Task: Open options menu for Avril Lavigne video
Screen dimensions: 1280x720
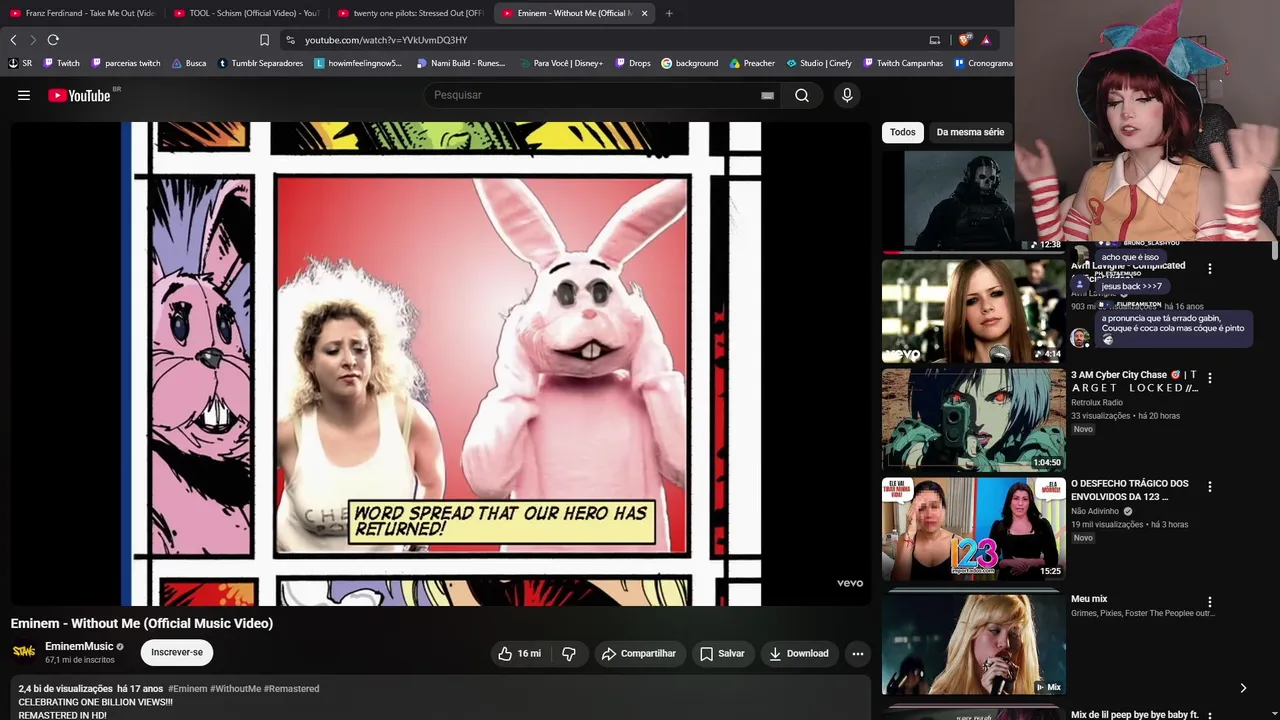Action: pyautogui.click(x=1210, y=269)
